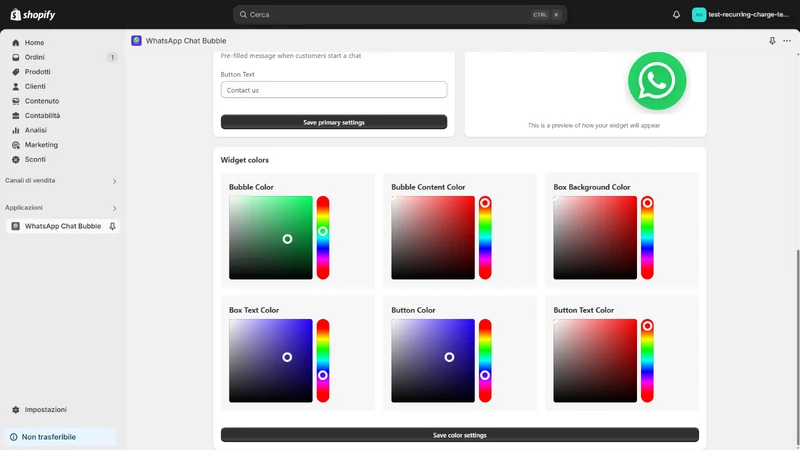This screenshot has width=800, height=450.
Task: Click the store name test-recurring-charge
Action: tap(748, 14)
